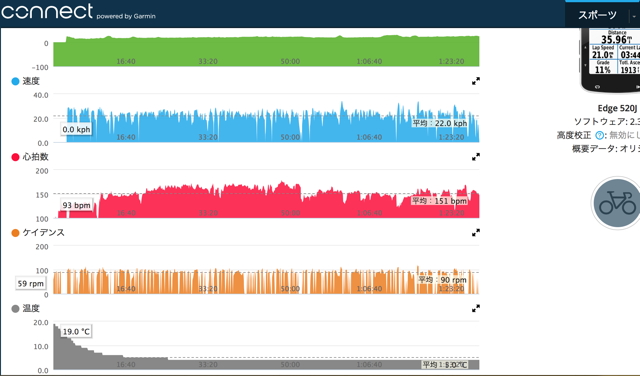
Task: Click the cycling activity bicycle icon
Action: (617, 203)
